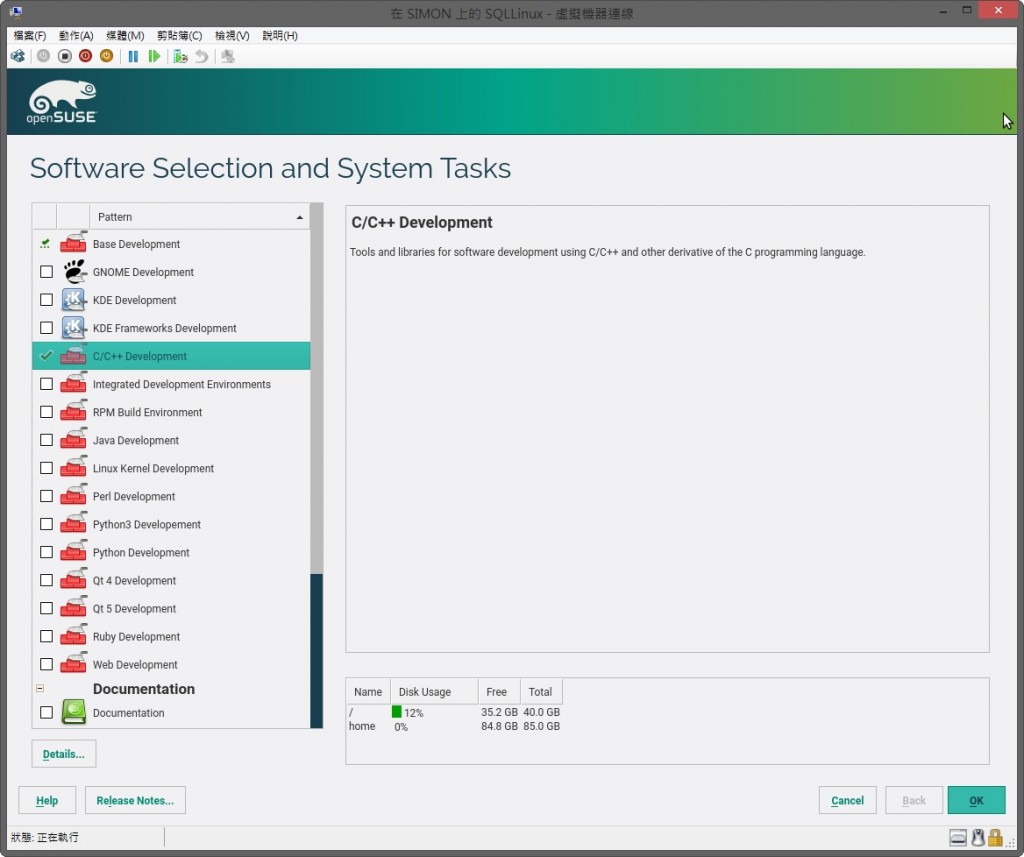Click the green 12% disk usage bar
This screenshot has width=1024, height=857.
pos(396,711)
